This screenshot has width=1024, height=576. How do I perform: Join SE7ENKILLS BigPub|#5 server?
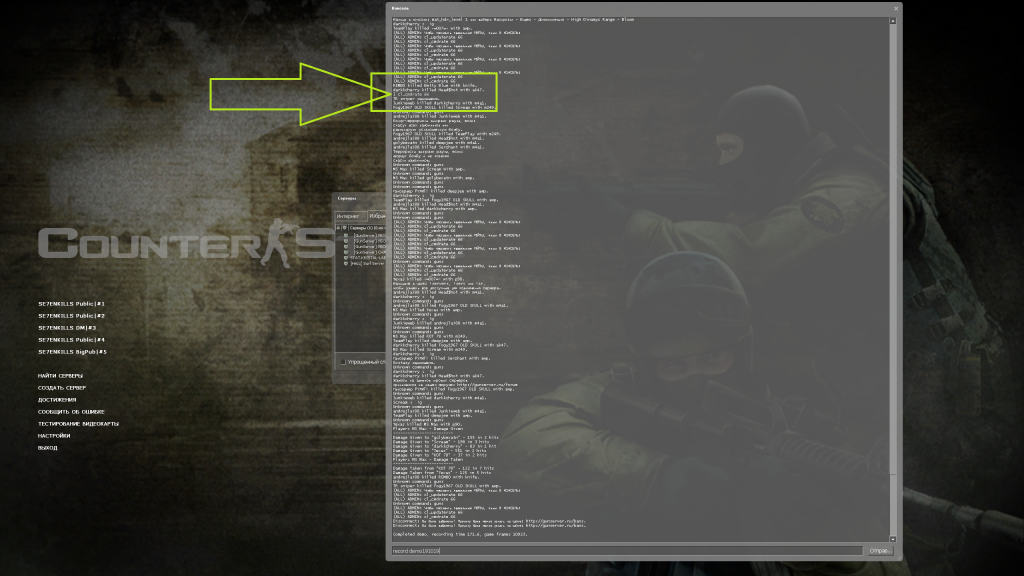pos(72,352)
